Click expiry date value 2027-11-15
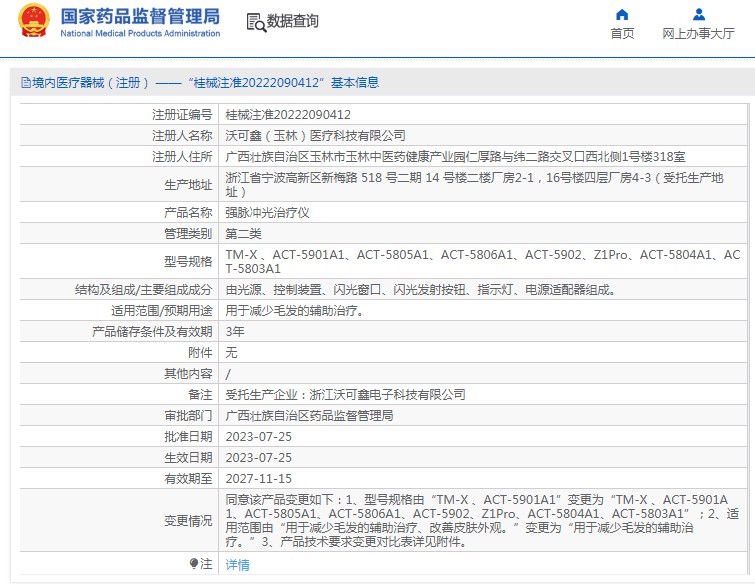The height and width of the screenshot is (584, 755). point(259,479)
